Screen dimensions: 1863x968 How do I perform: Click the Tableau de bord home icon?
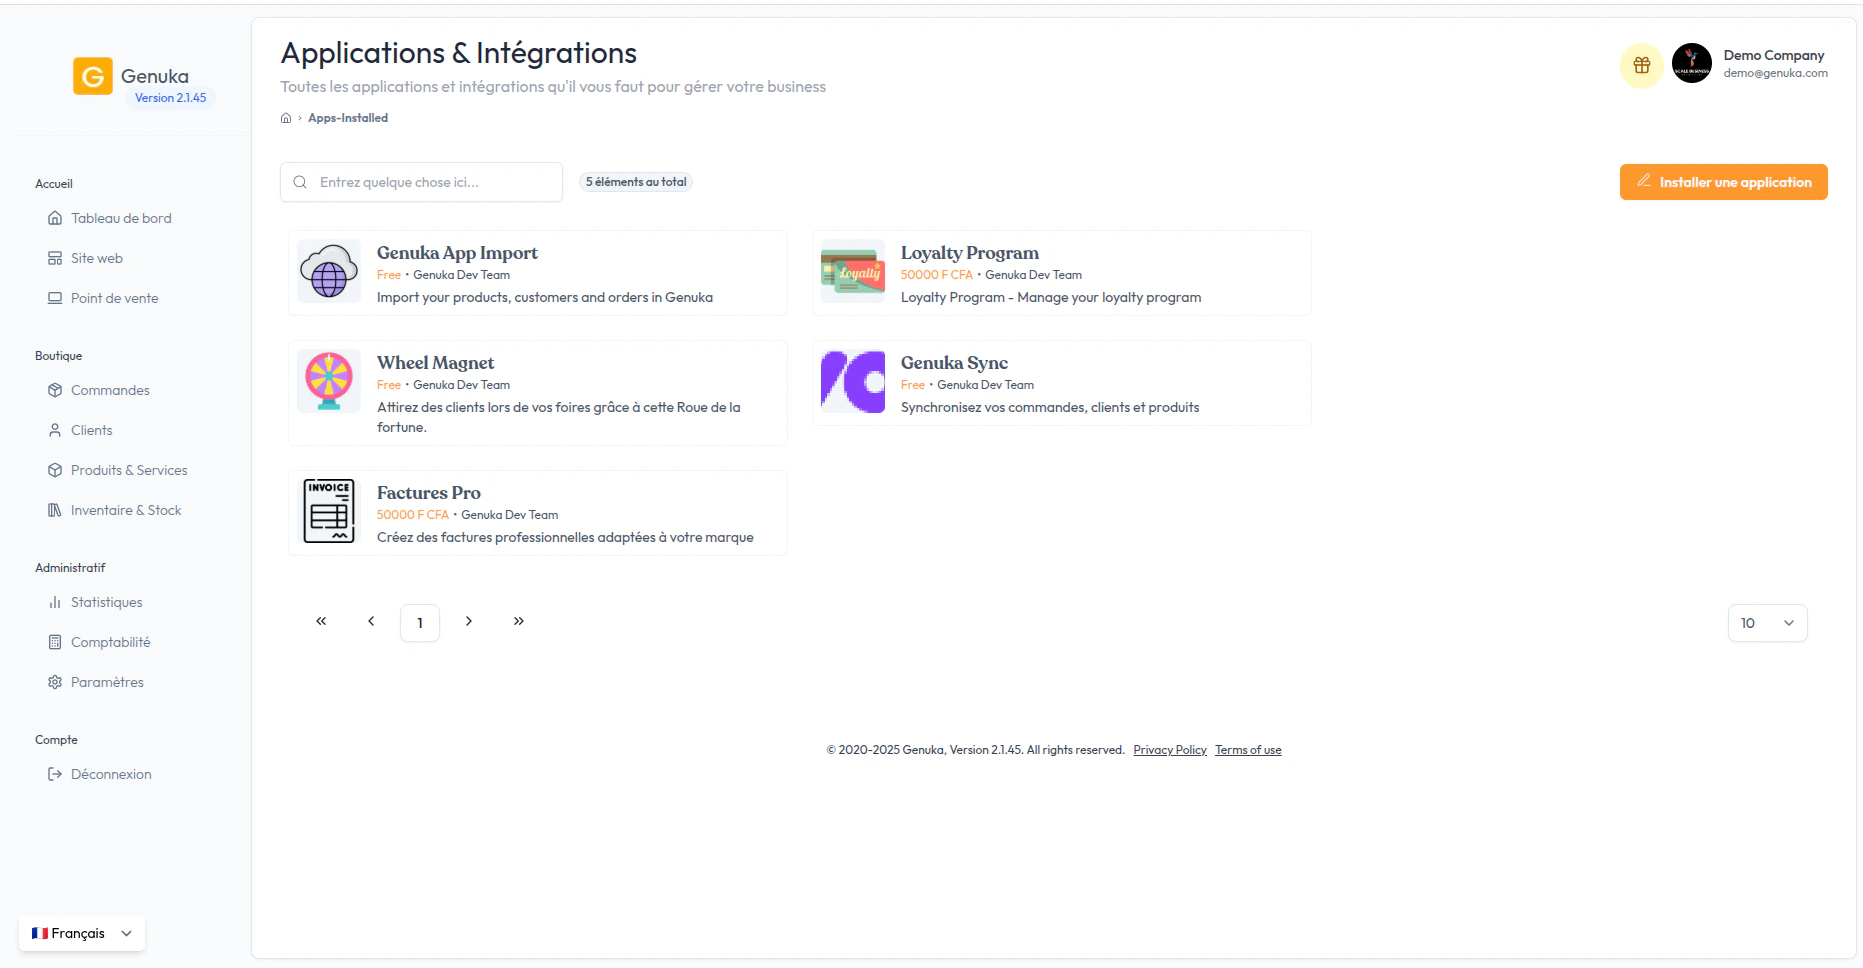tap(55, 218)
